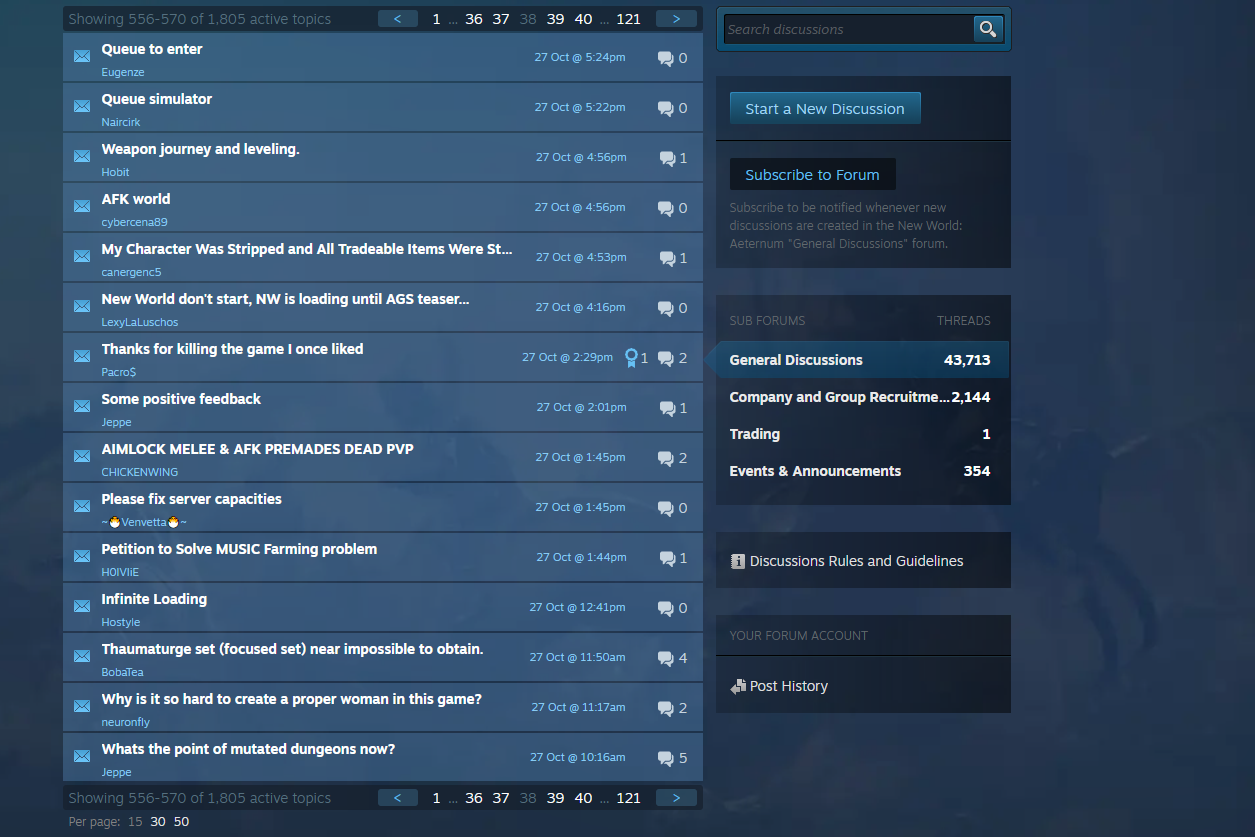The height and width of the screenshot is (837, 1255).
Task: Open Discussions Rules and Guidelines
Action: pos(857,561)
